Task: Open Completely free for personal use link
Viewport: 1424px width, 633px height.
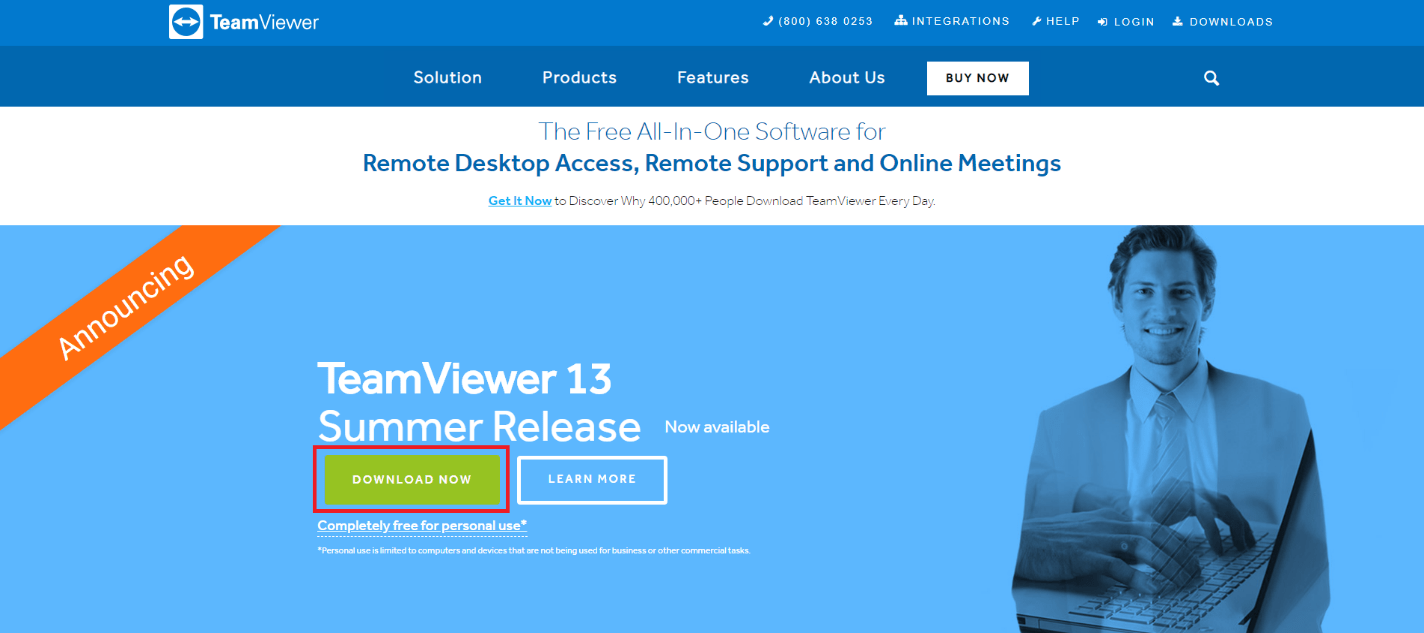Action: pos(422,526)
